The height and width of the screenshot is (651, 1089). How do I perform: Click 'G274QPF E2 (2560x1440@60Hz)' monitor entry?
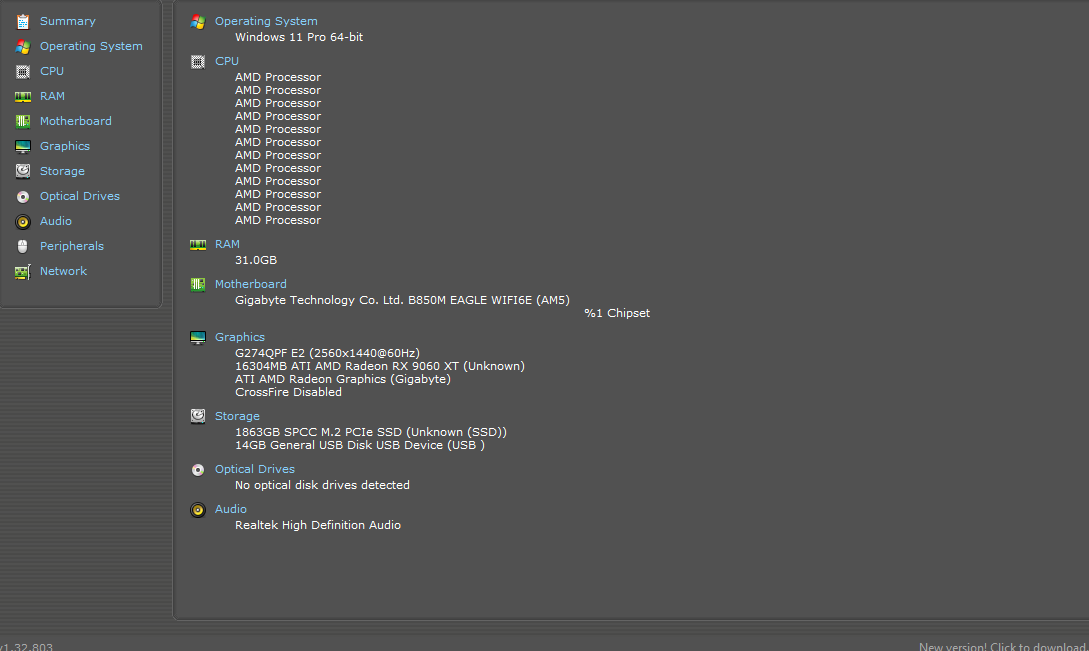[327, 353]
